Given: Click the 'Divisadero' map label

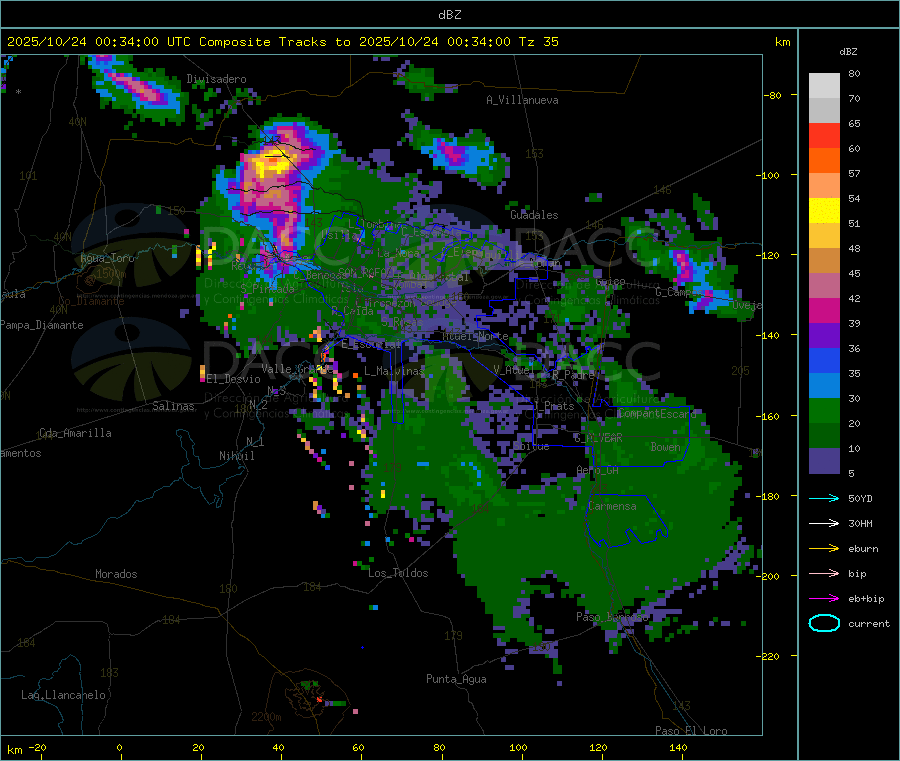Looking at the screenshot, I should click(216, 79).
